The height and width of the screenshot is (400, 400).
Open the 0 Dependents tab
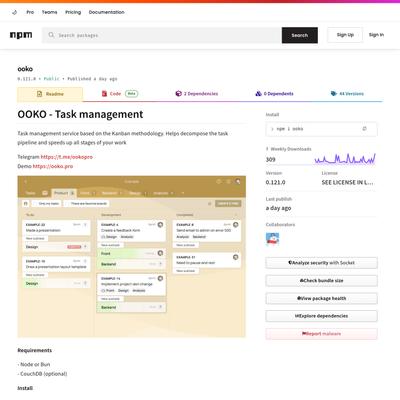click(274, 94)
